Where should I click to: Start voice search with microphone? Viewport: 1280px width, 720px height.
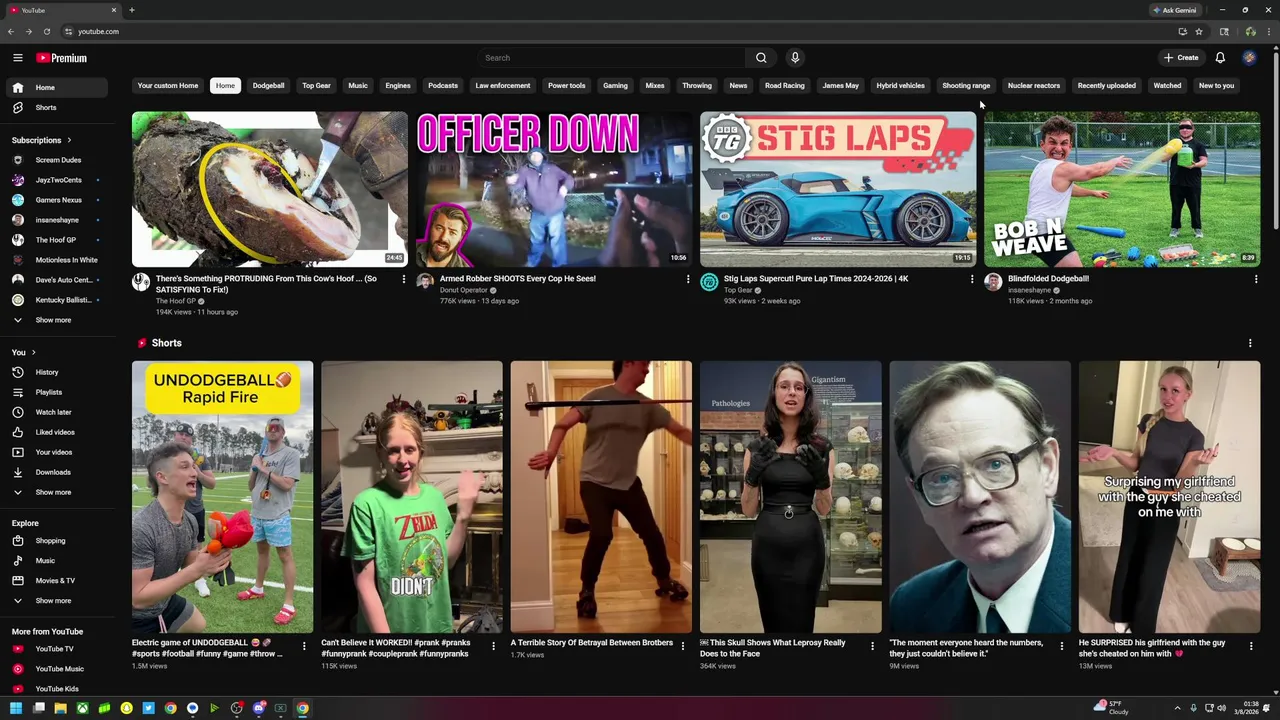click(795, 58)
